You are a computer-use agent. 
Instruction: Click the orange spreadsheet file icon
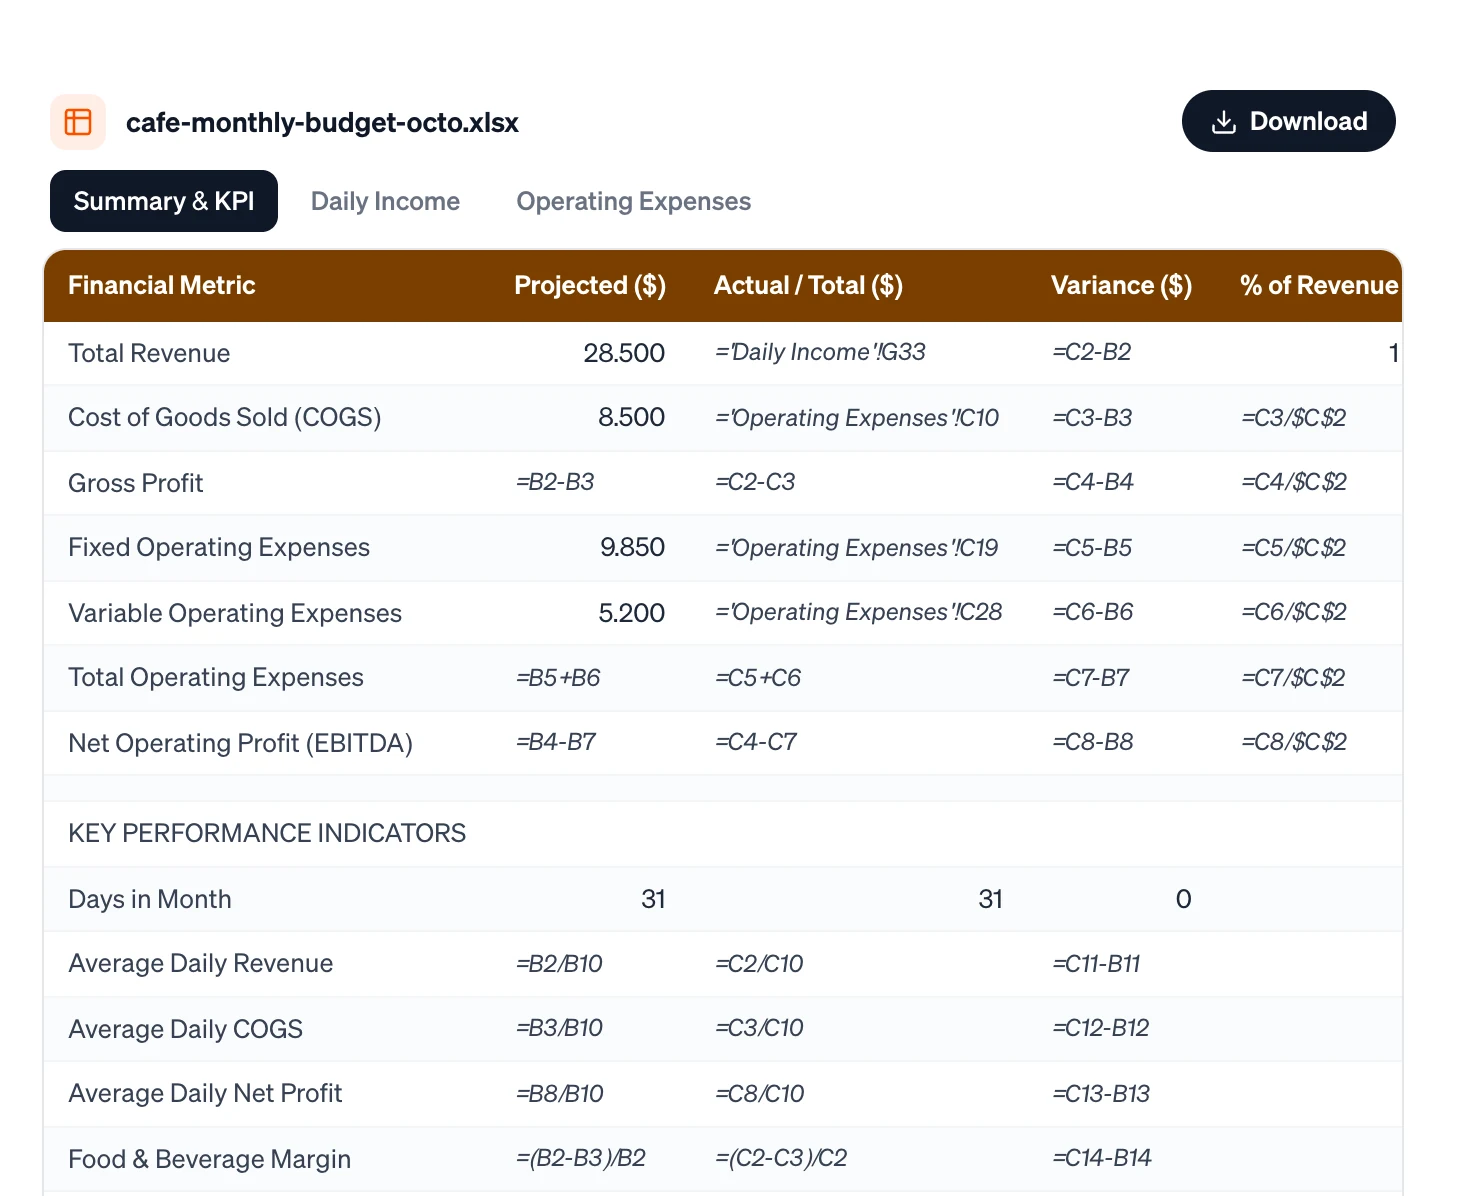point(78,122)
